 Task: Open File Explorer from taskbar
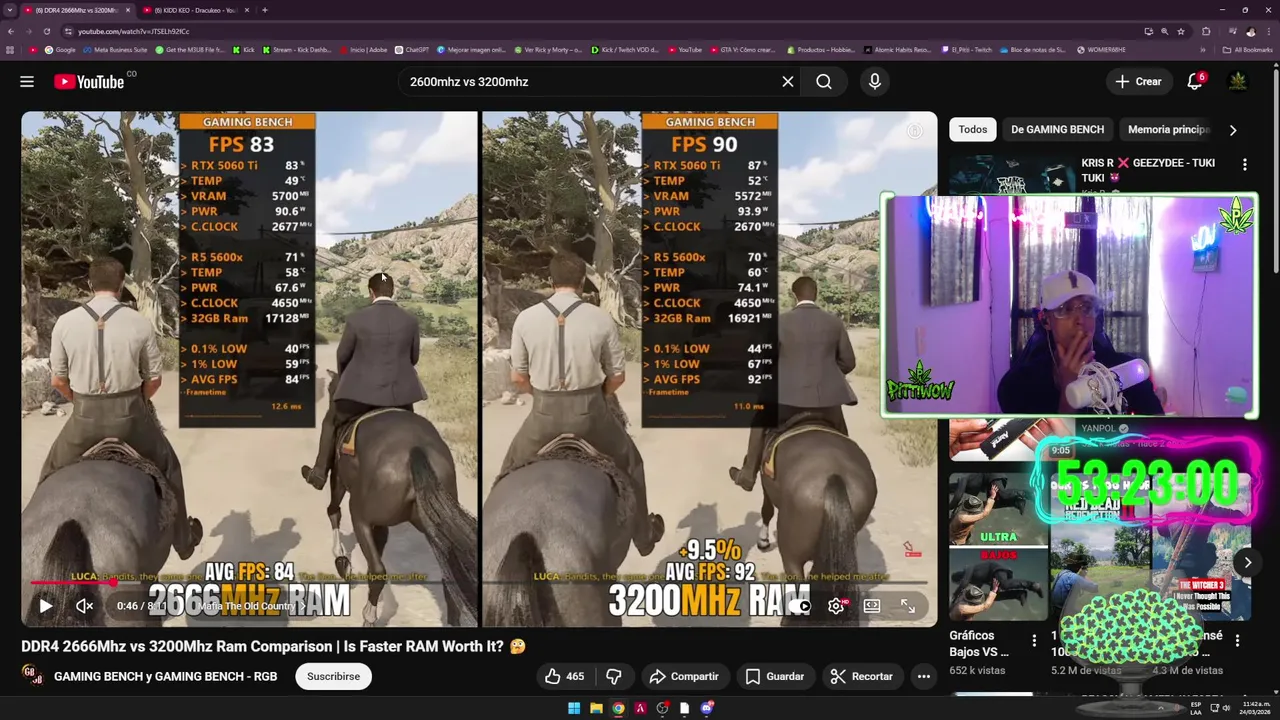pos(596,708)
